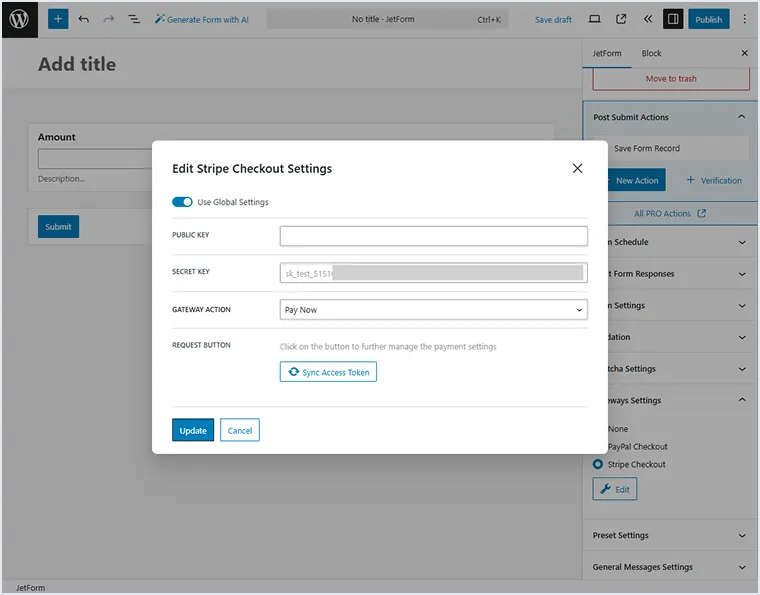Click the view form external link icon
Screen dimensions: 760x595
tap(621, 19)
